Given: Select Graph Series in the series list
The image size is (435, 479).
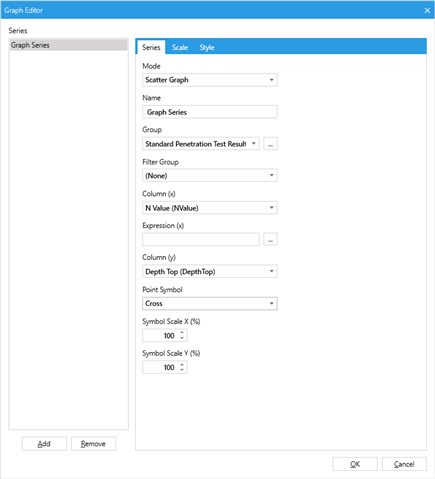Looking at the screenshot, I should pyautogui.click(x=68, y=45).
